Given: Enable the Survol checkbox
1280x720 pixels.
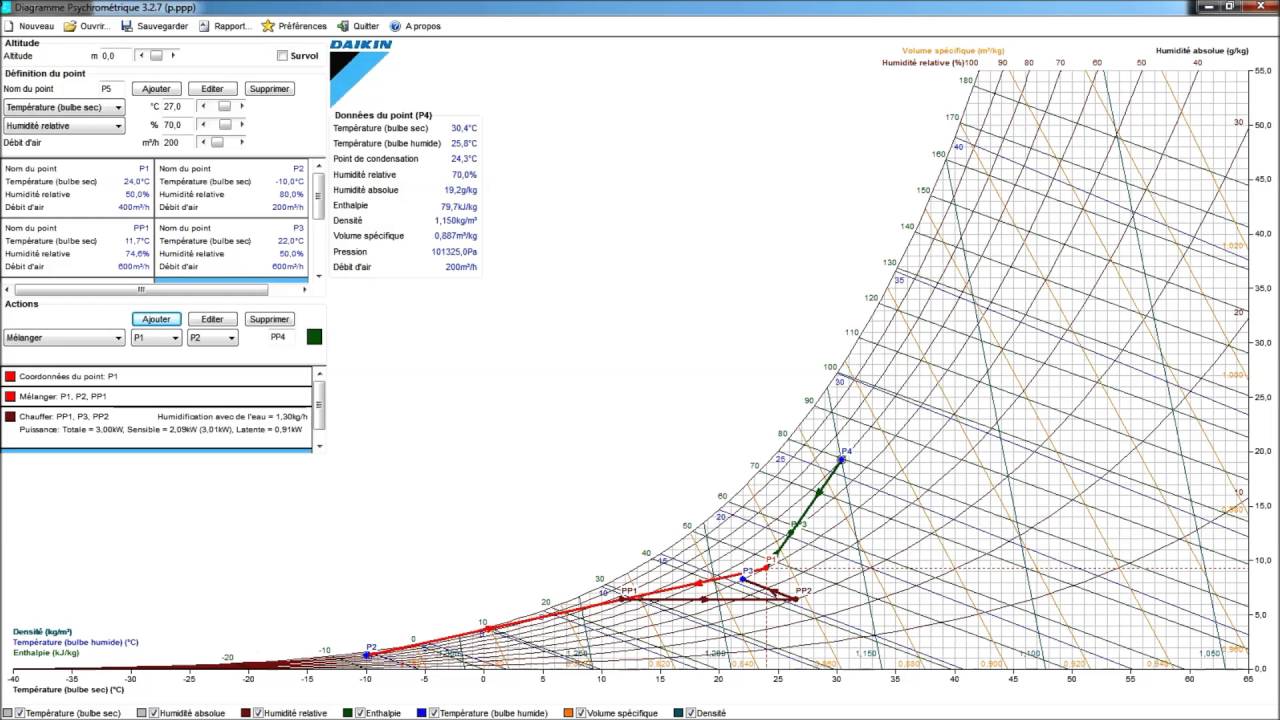Looking at the screenshot, I should pyautogui.click(x=282, y=56).
